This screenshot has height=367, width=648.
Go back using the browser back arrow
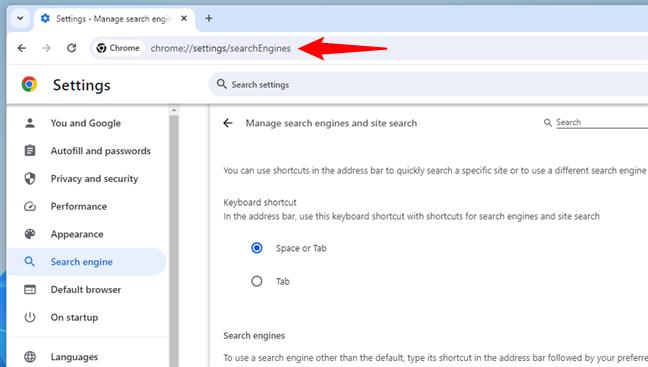pyautogui.click(x=22, y=48)
